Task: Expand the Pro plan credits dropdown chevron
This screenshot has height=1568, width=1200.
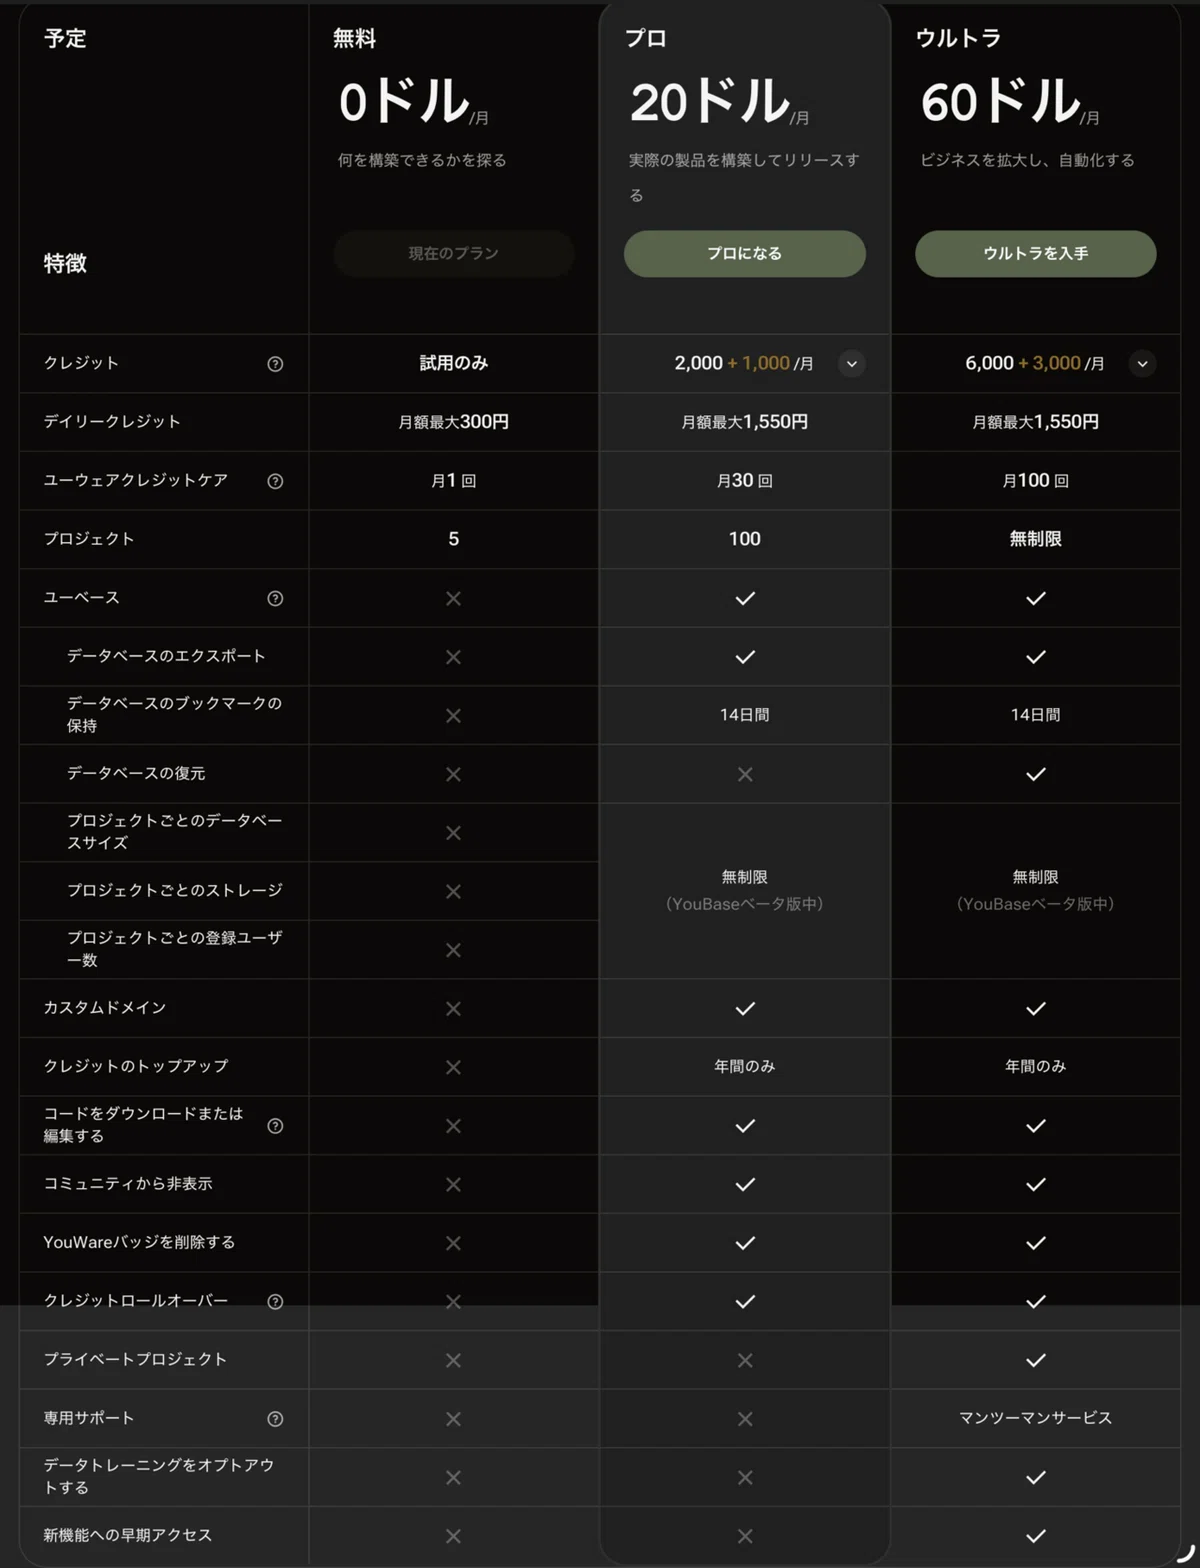Action: tap(852, 364)
